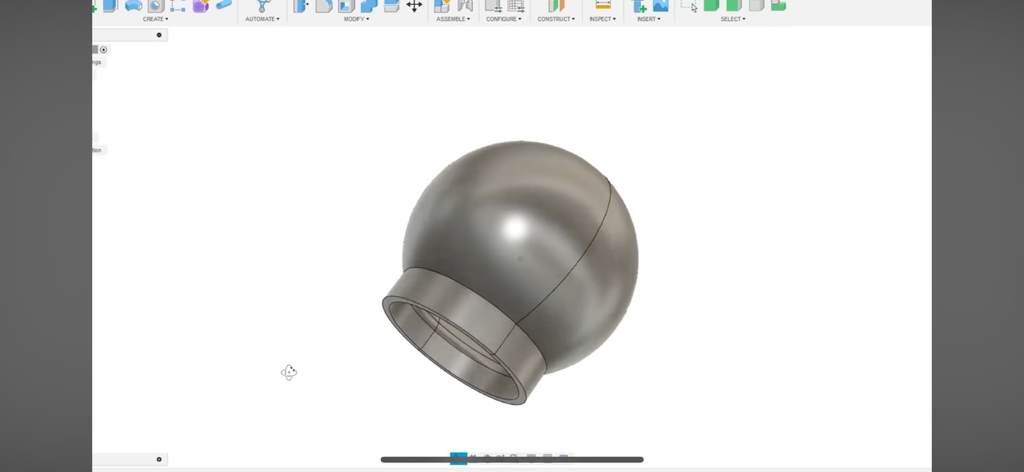The image size is (1024, 472).
Task: Select the Fillet tool icon
Action: point(324,6)
